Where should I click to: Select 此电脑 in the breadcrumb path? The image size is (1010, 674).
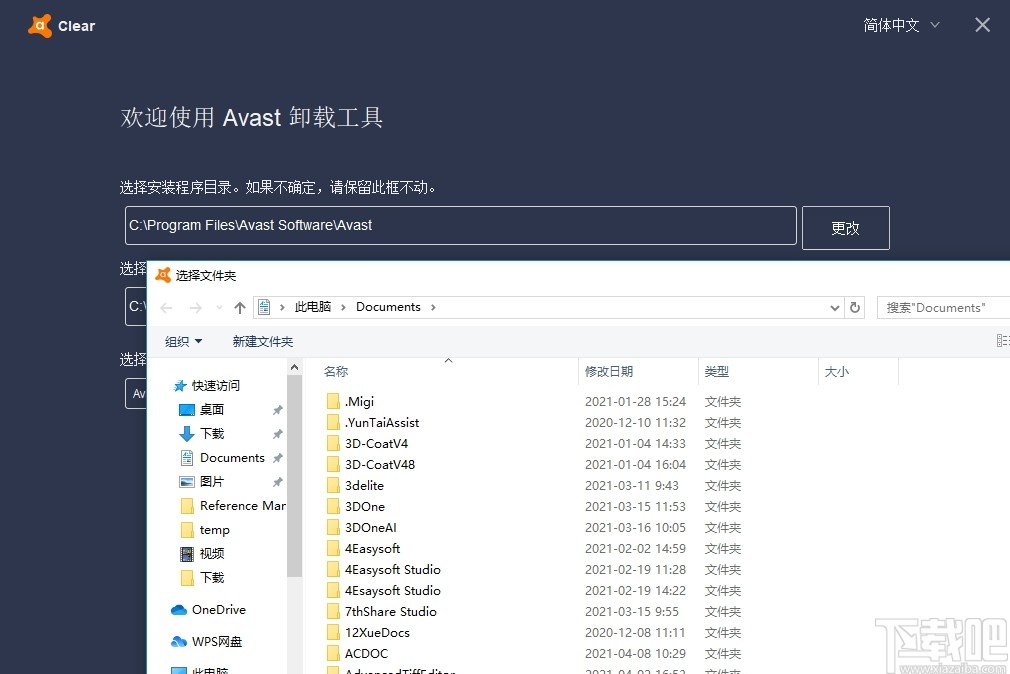coord(314,307)
